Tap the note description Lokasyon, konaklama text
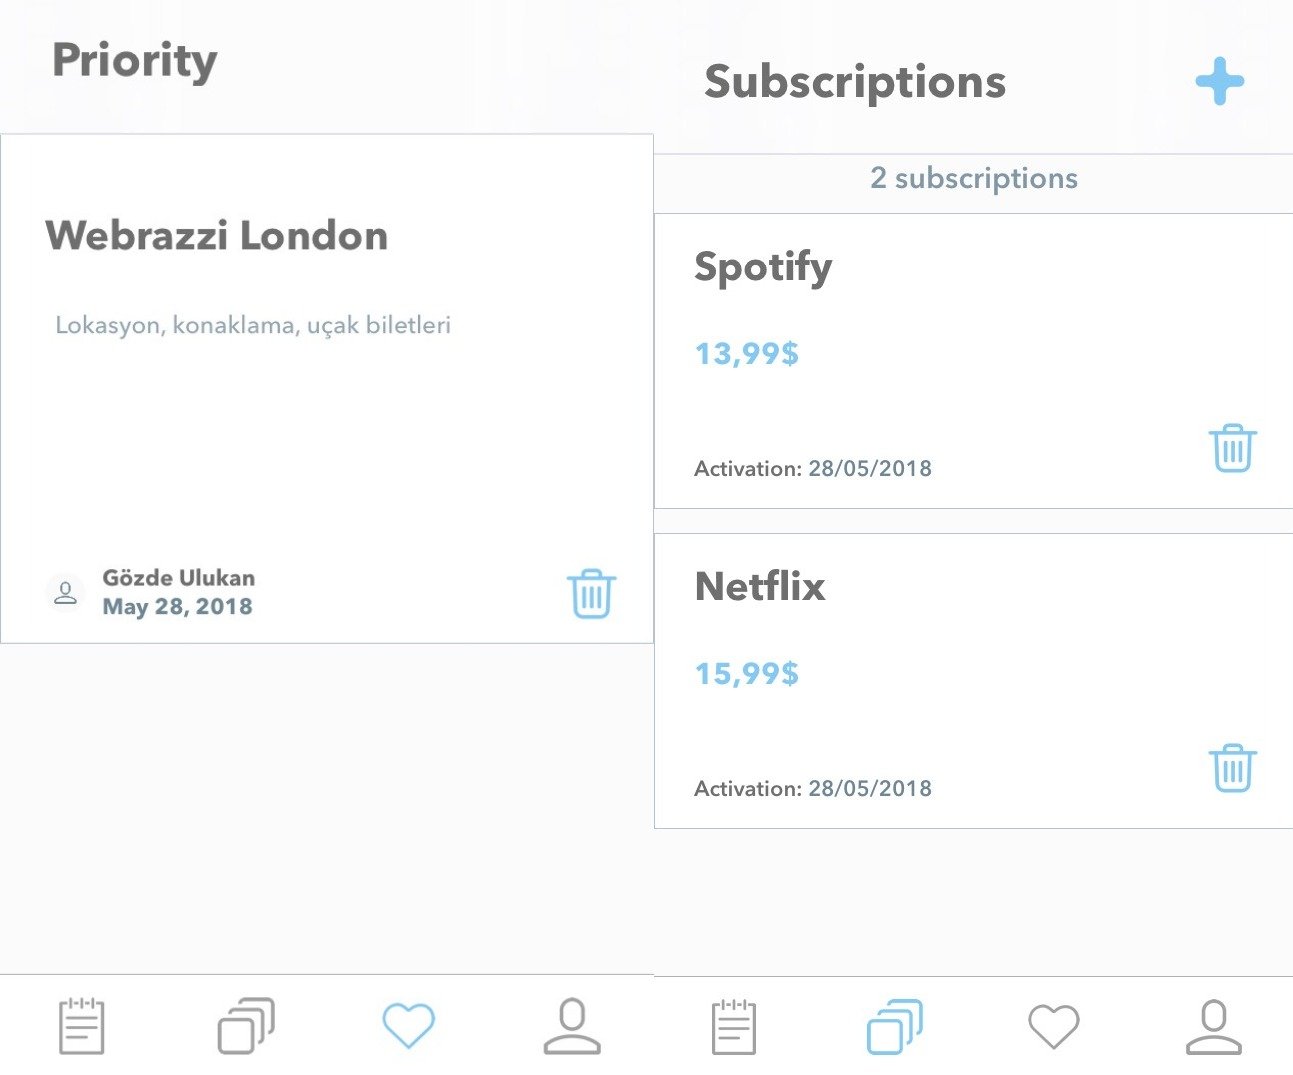 (x=253, y=325)
